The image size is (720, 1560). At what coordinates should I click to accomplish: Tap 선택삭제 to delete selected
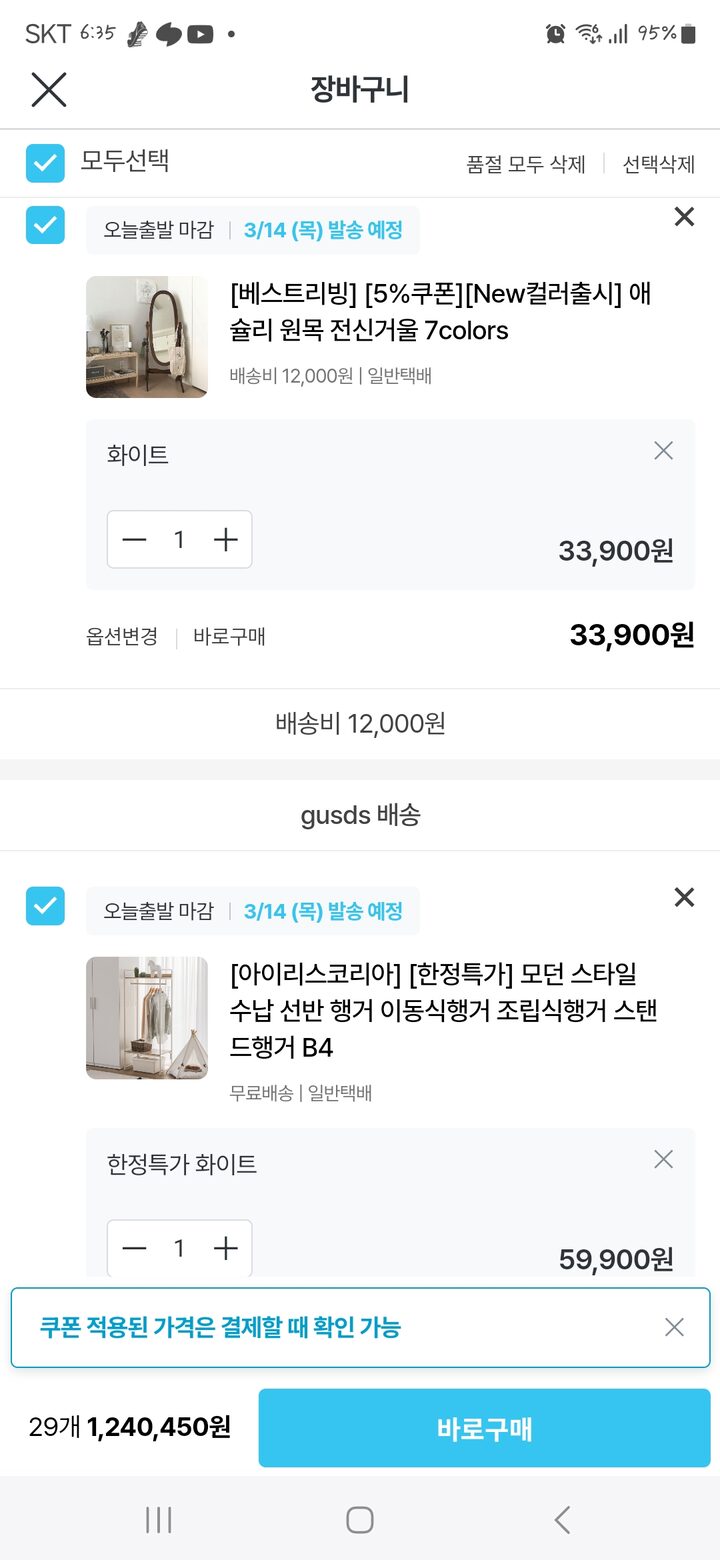[658, 164]
